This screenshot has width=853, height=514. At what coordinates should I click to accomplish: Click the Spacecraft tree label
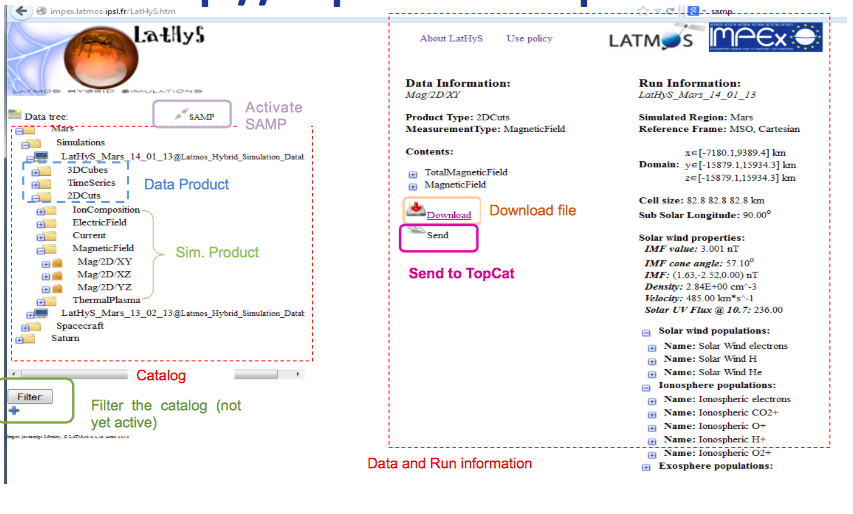[79, 326]
